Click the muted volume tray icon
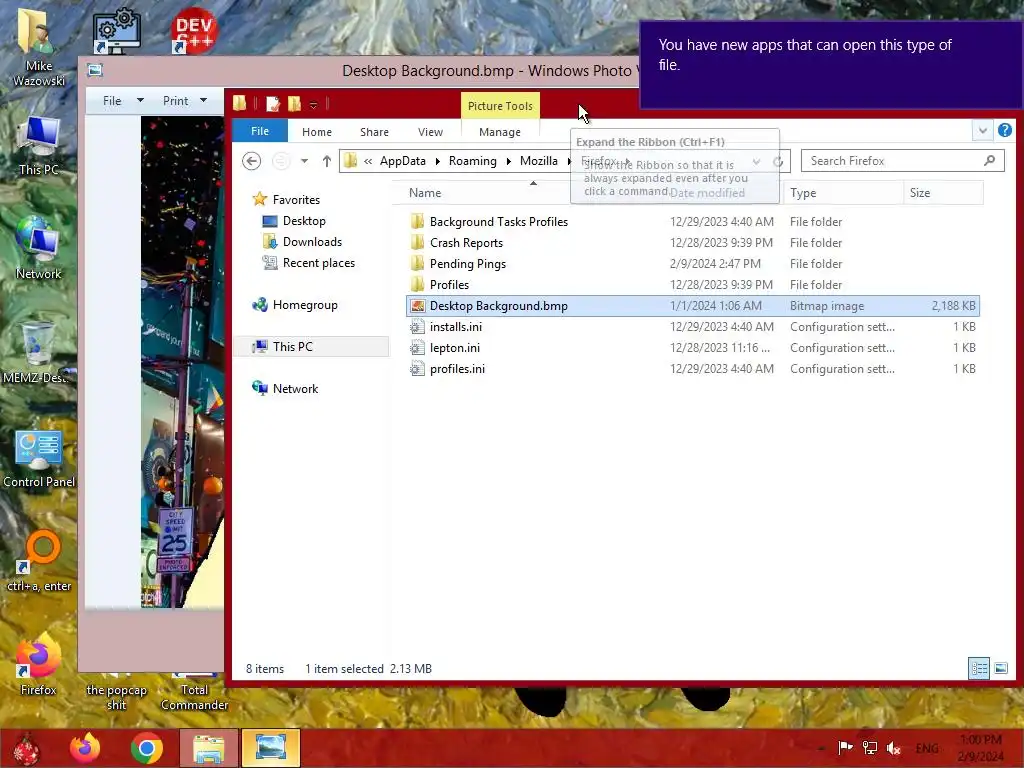This screenshot has width=1024, height=768. (x=893, y=748)
